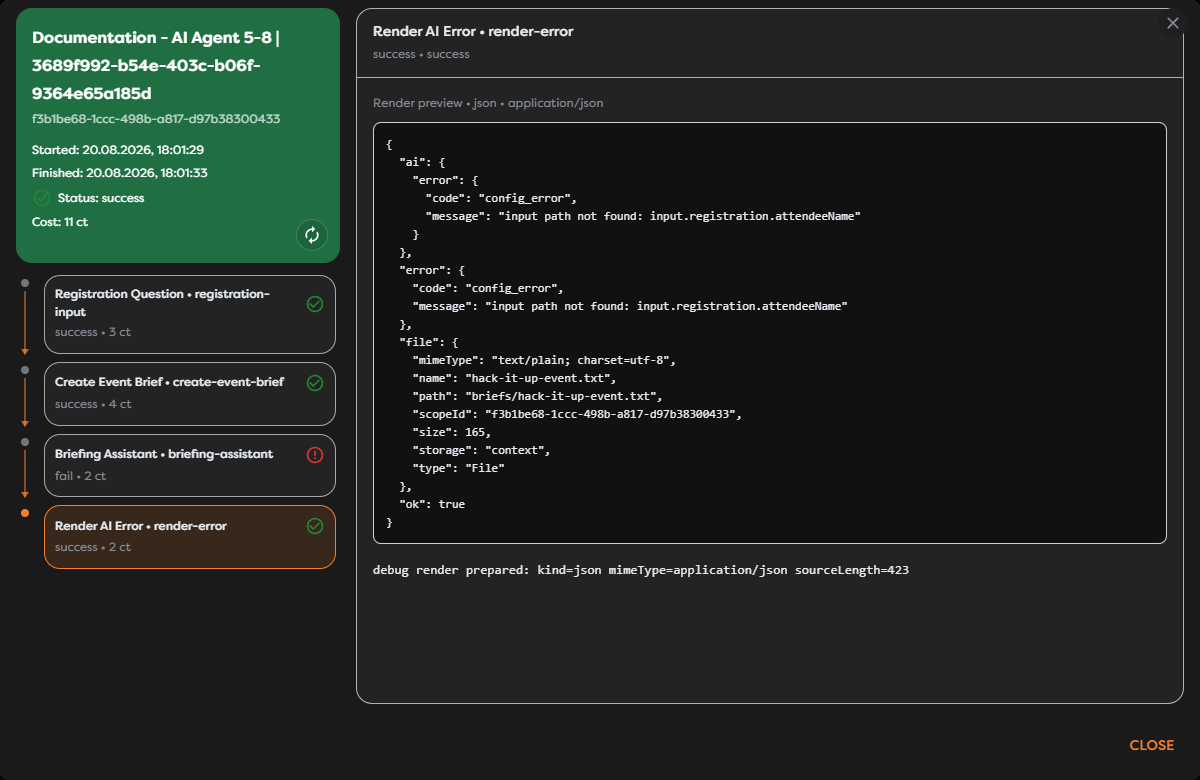Click the timeline dot beside Briefing Assistant
The image size is (1200, 780).
[x=25, y=441]
